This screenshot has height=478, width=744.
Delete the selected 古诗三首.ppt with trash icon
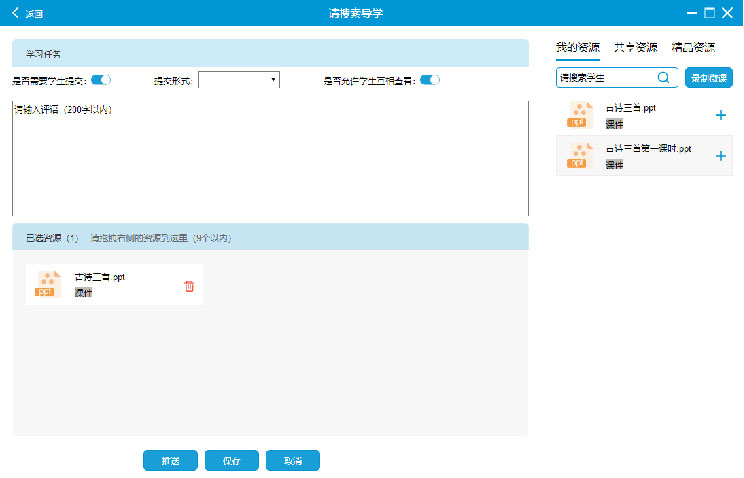point(189,286)
